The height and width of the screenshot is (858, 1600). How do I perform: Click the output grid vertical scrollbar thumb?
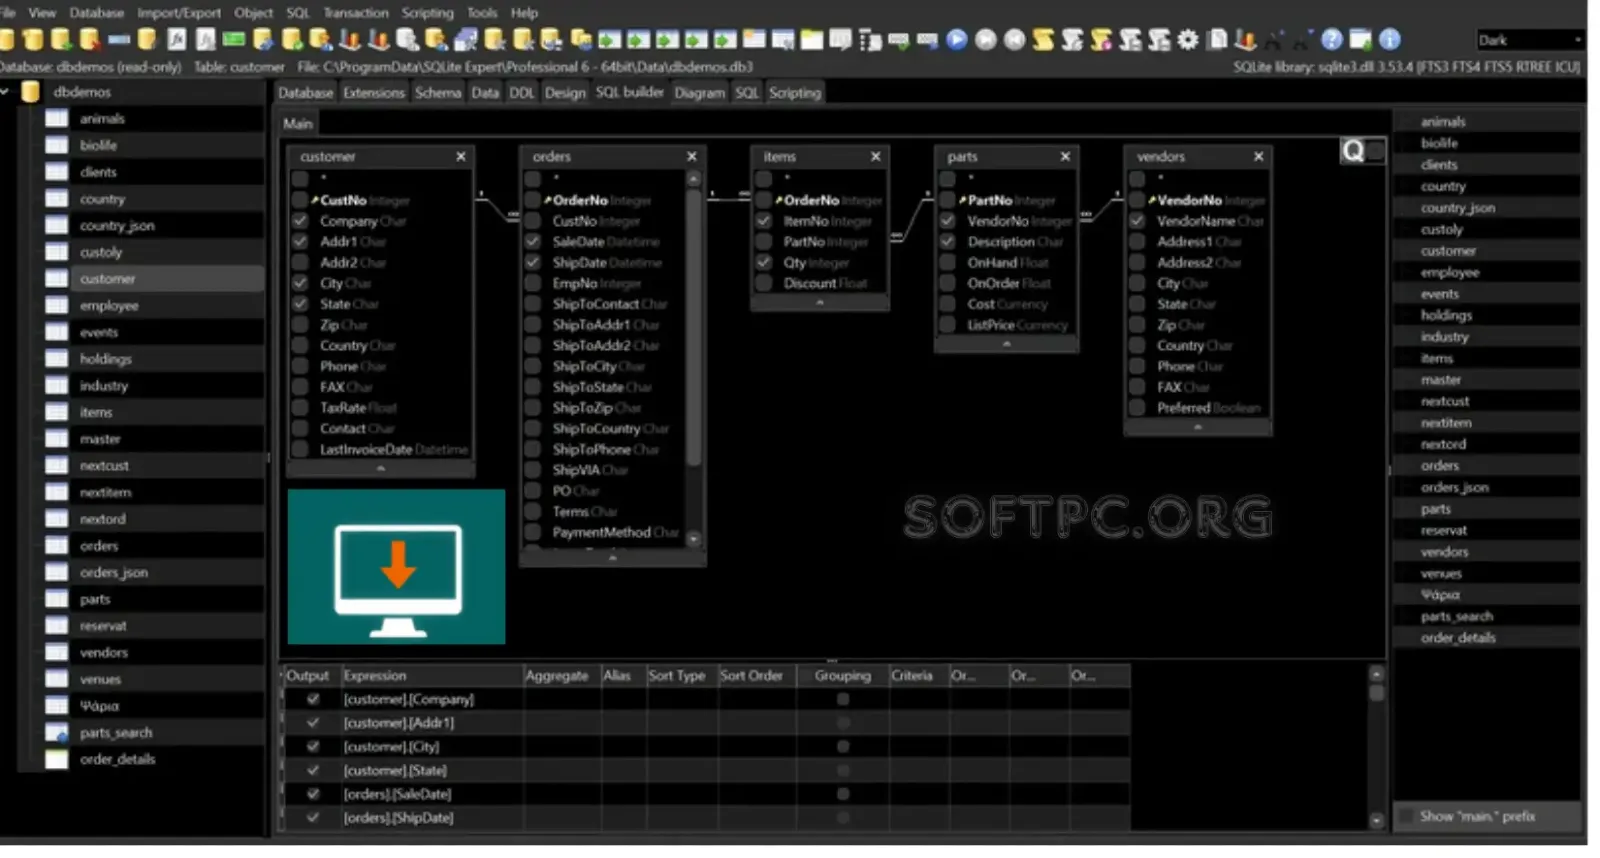(1377, 692)
